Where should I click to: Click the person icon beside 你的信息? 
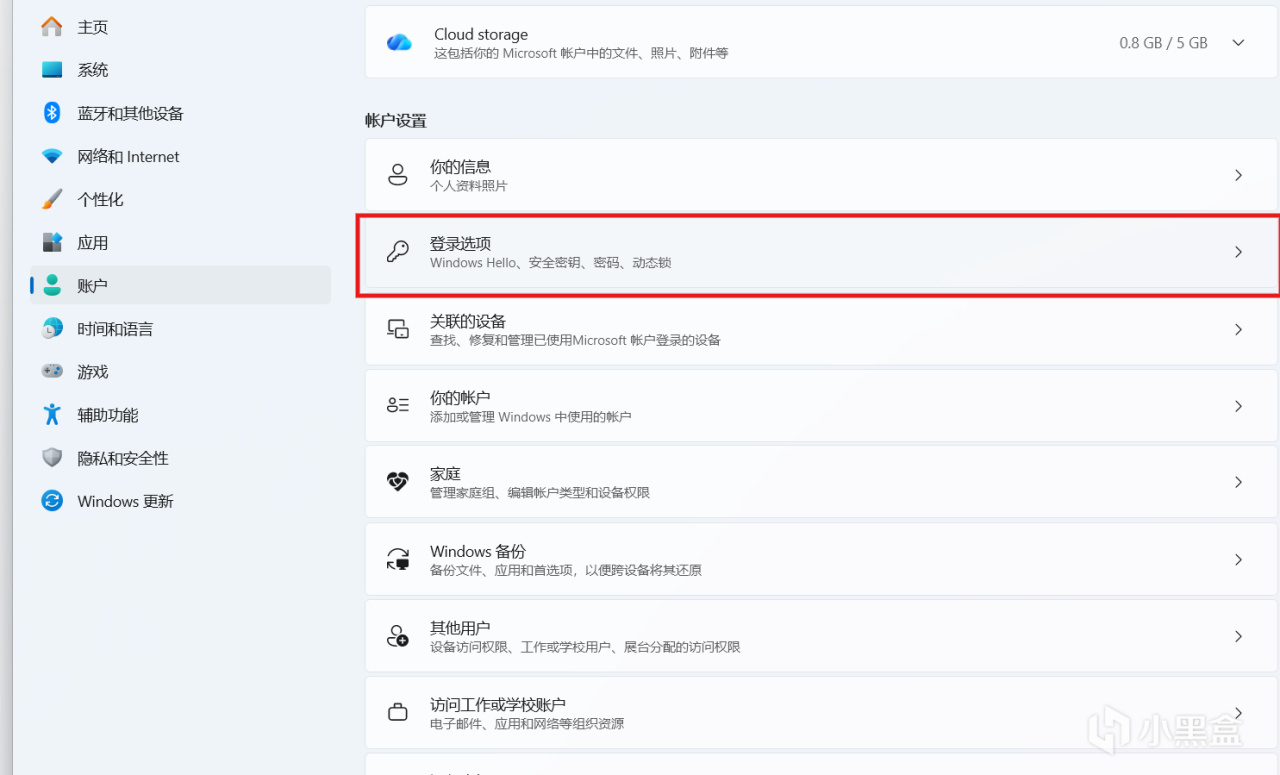(x=398, y=175)
